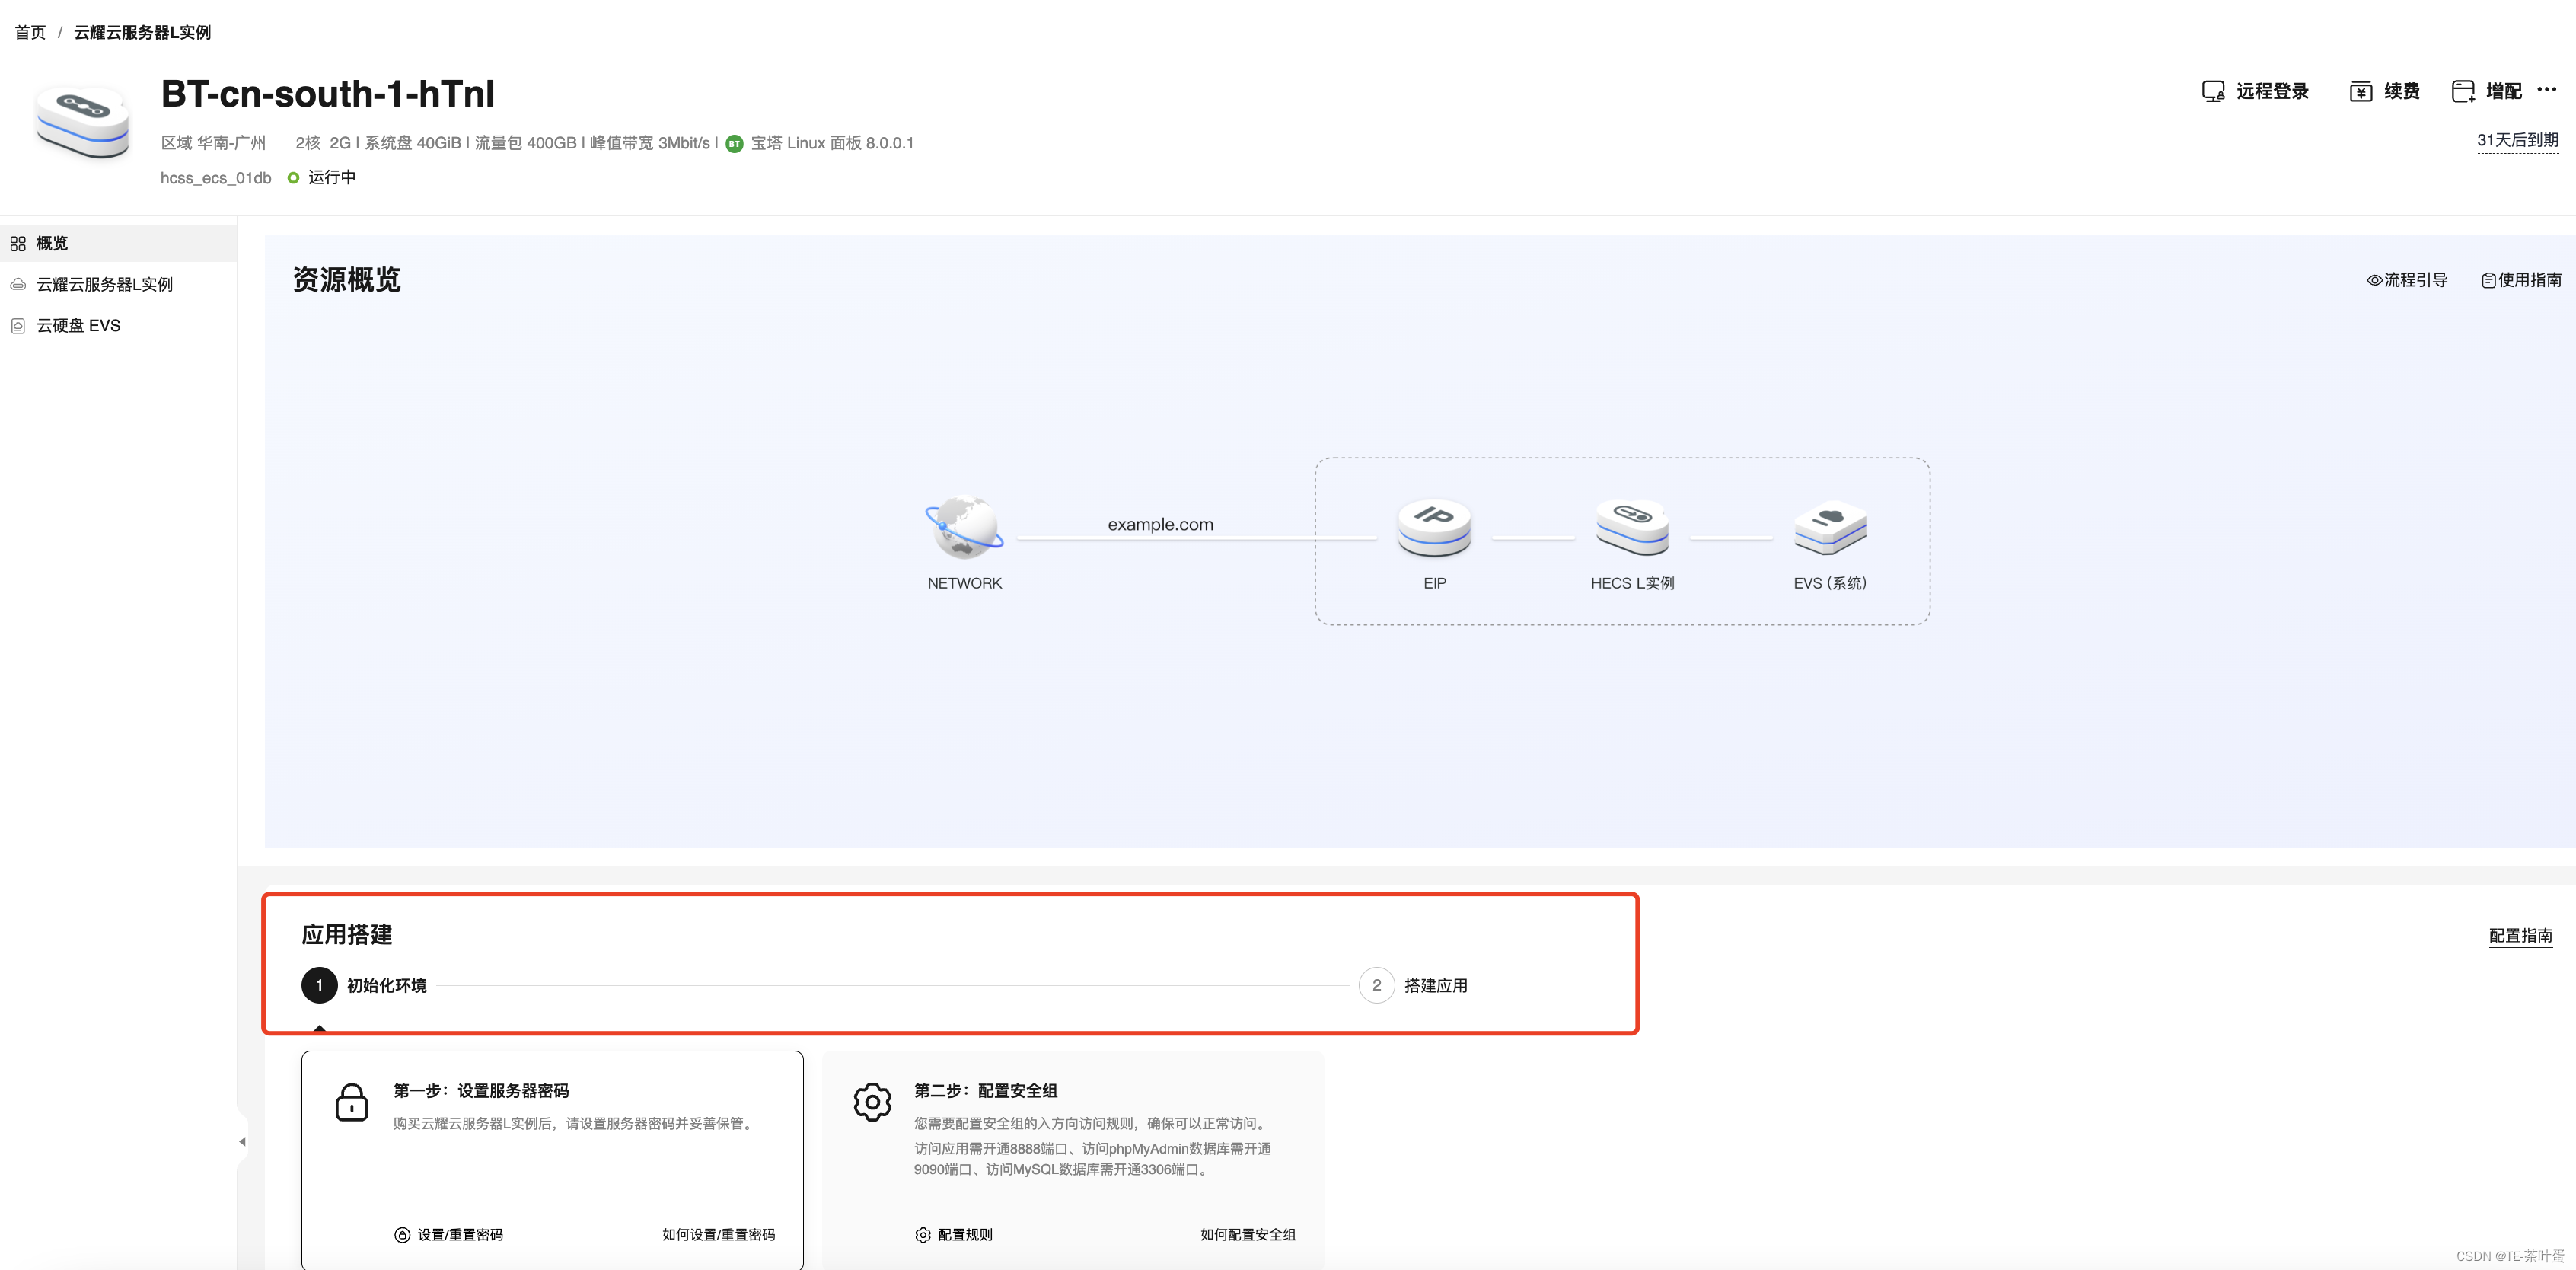Open 云硬盘 EVS in left menu
Viewport: 2576px width, 1270px height.
(x=118, y=326)
